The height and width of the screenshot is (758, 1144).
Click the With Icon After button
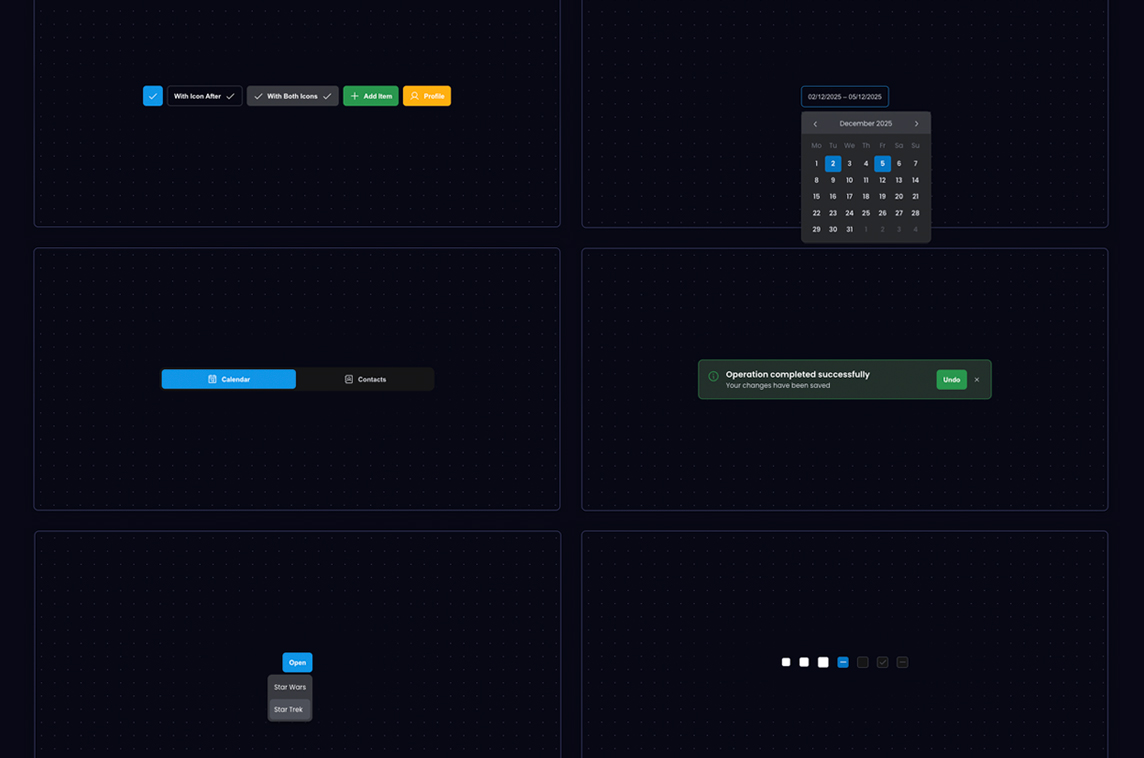204,96
